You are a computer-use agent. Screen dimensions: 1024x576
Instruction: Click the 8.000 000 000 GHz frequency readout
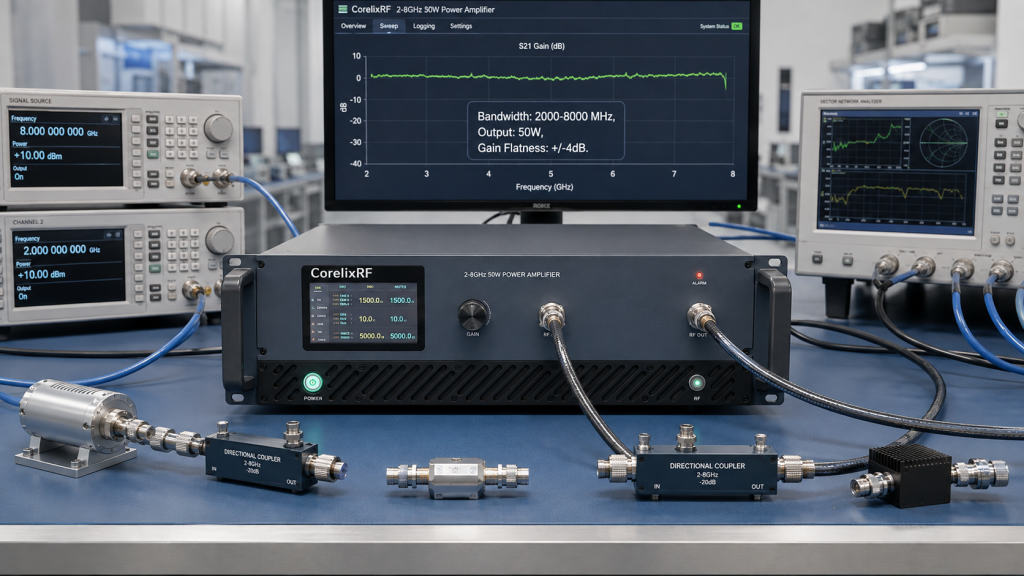tap(59, 131)
